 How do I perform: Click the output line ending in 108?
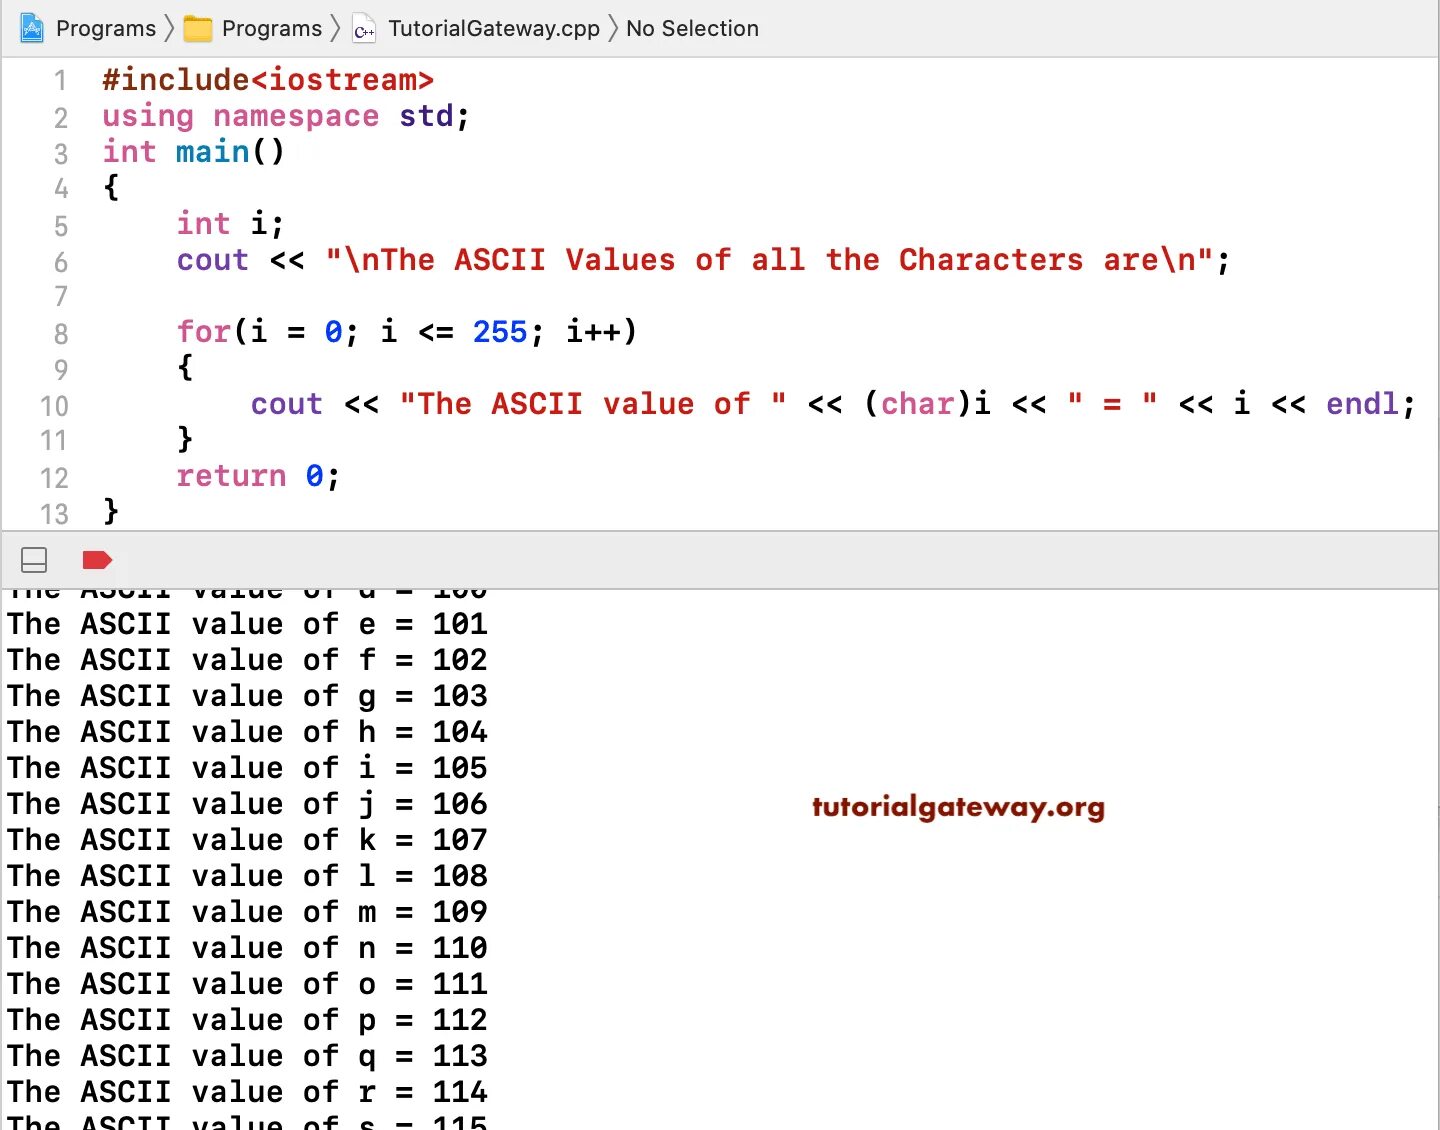tap(247, 876)
